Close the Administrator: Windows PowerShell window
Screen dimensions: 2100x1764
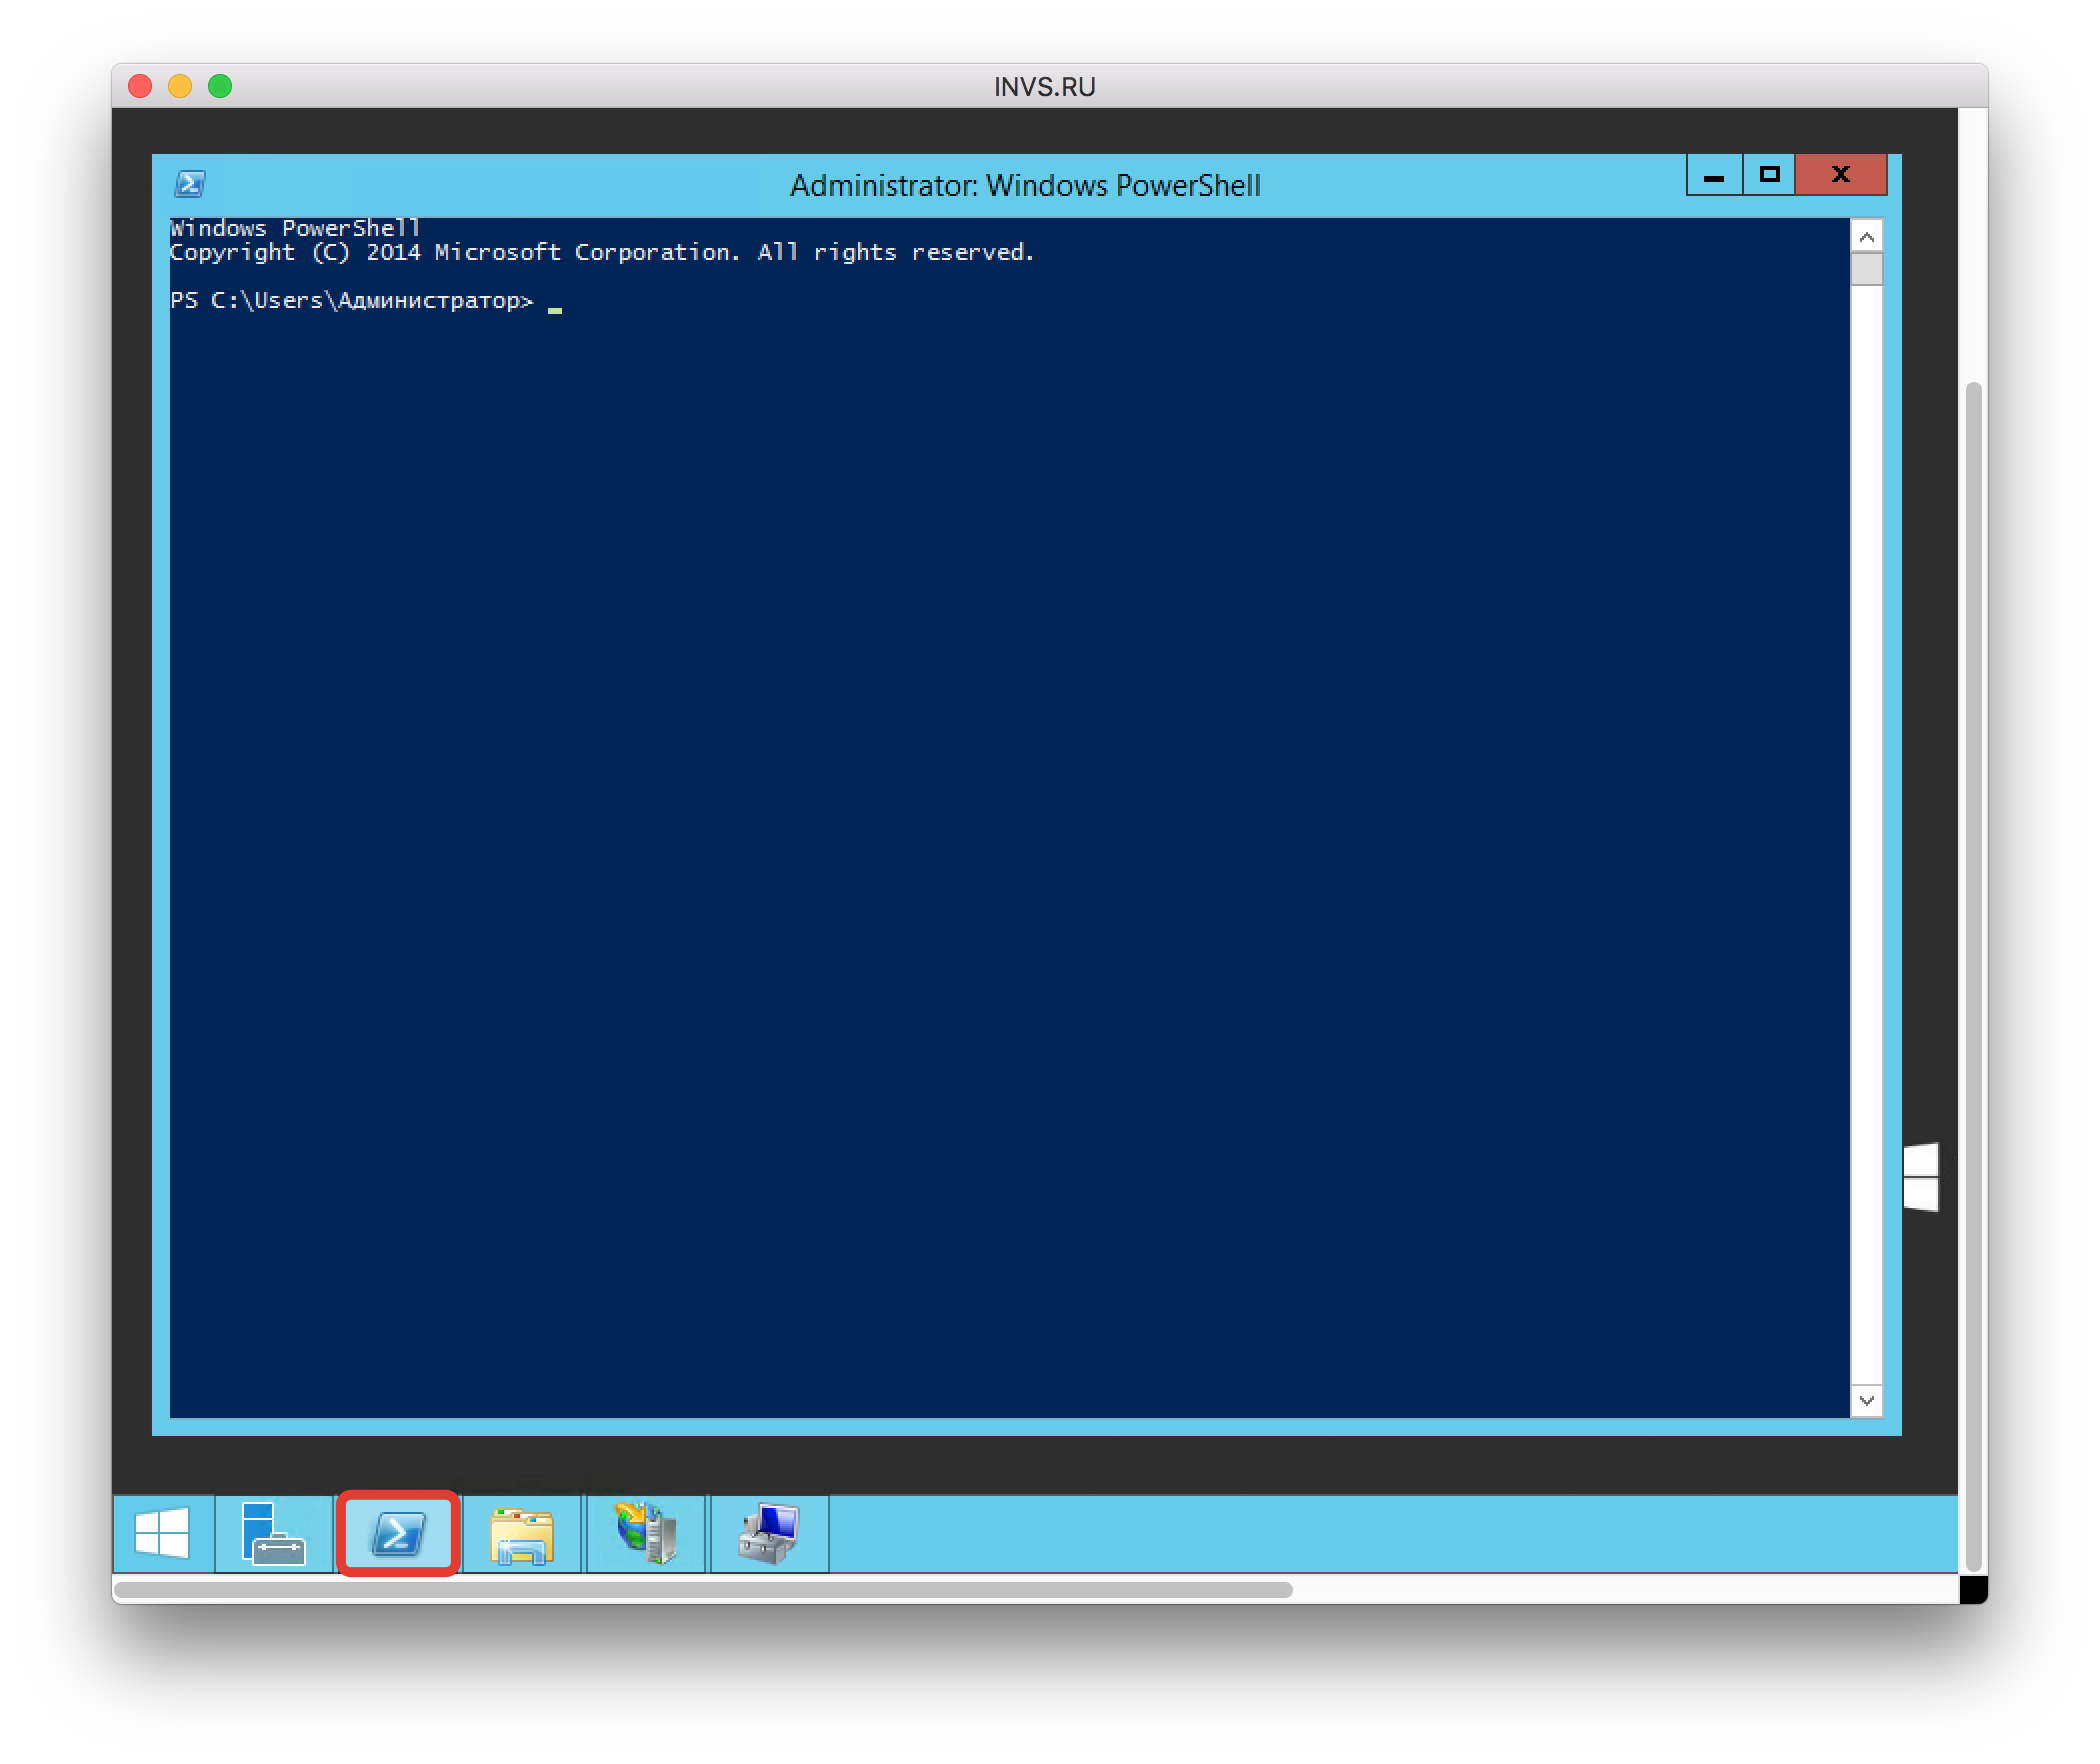tap(1841, 175)
